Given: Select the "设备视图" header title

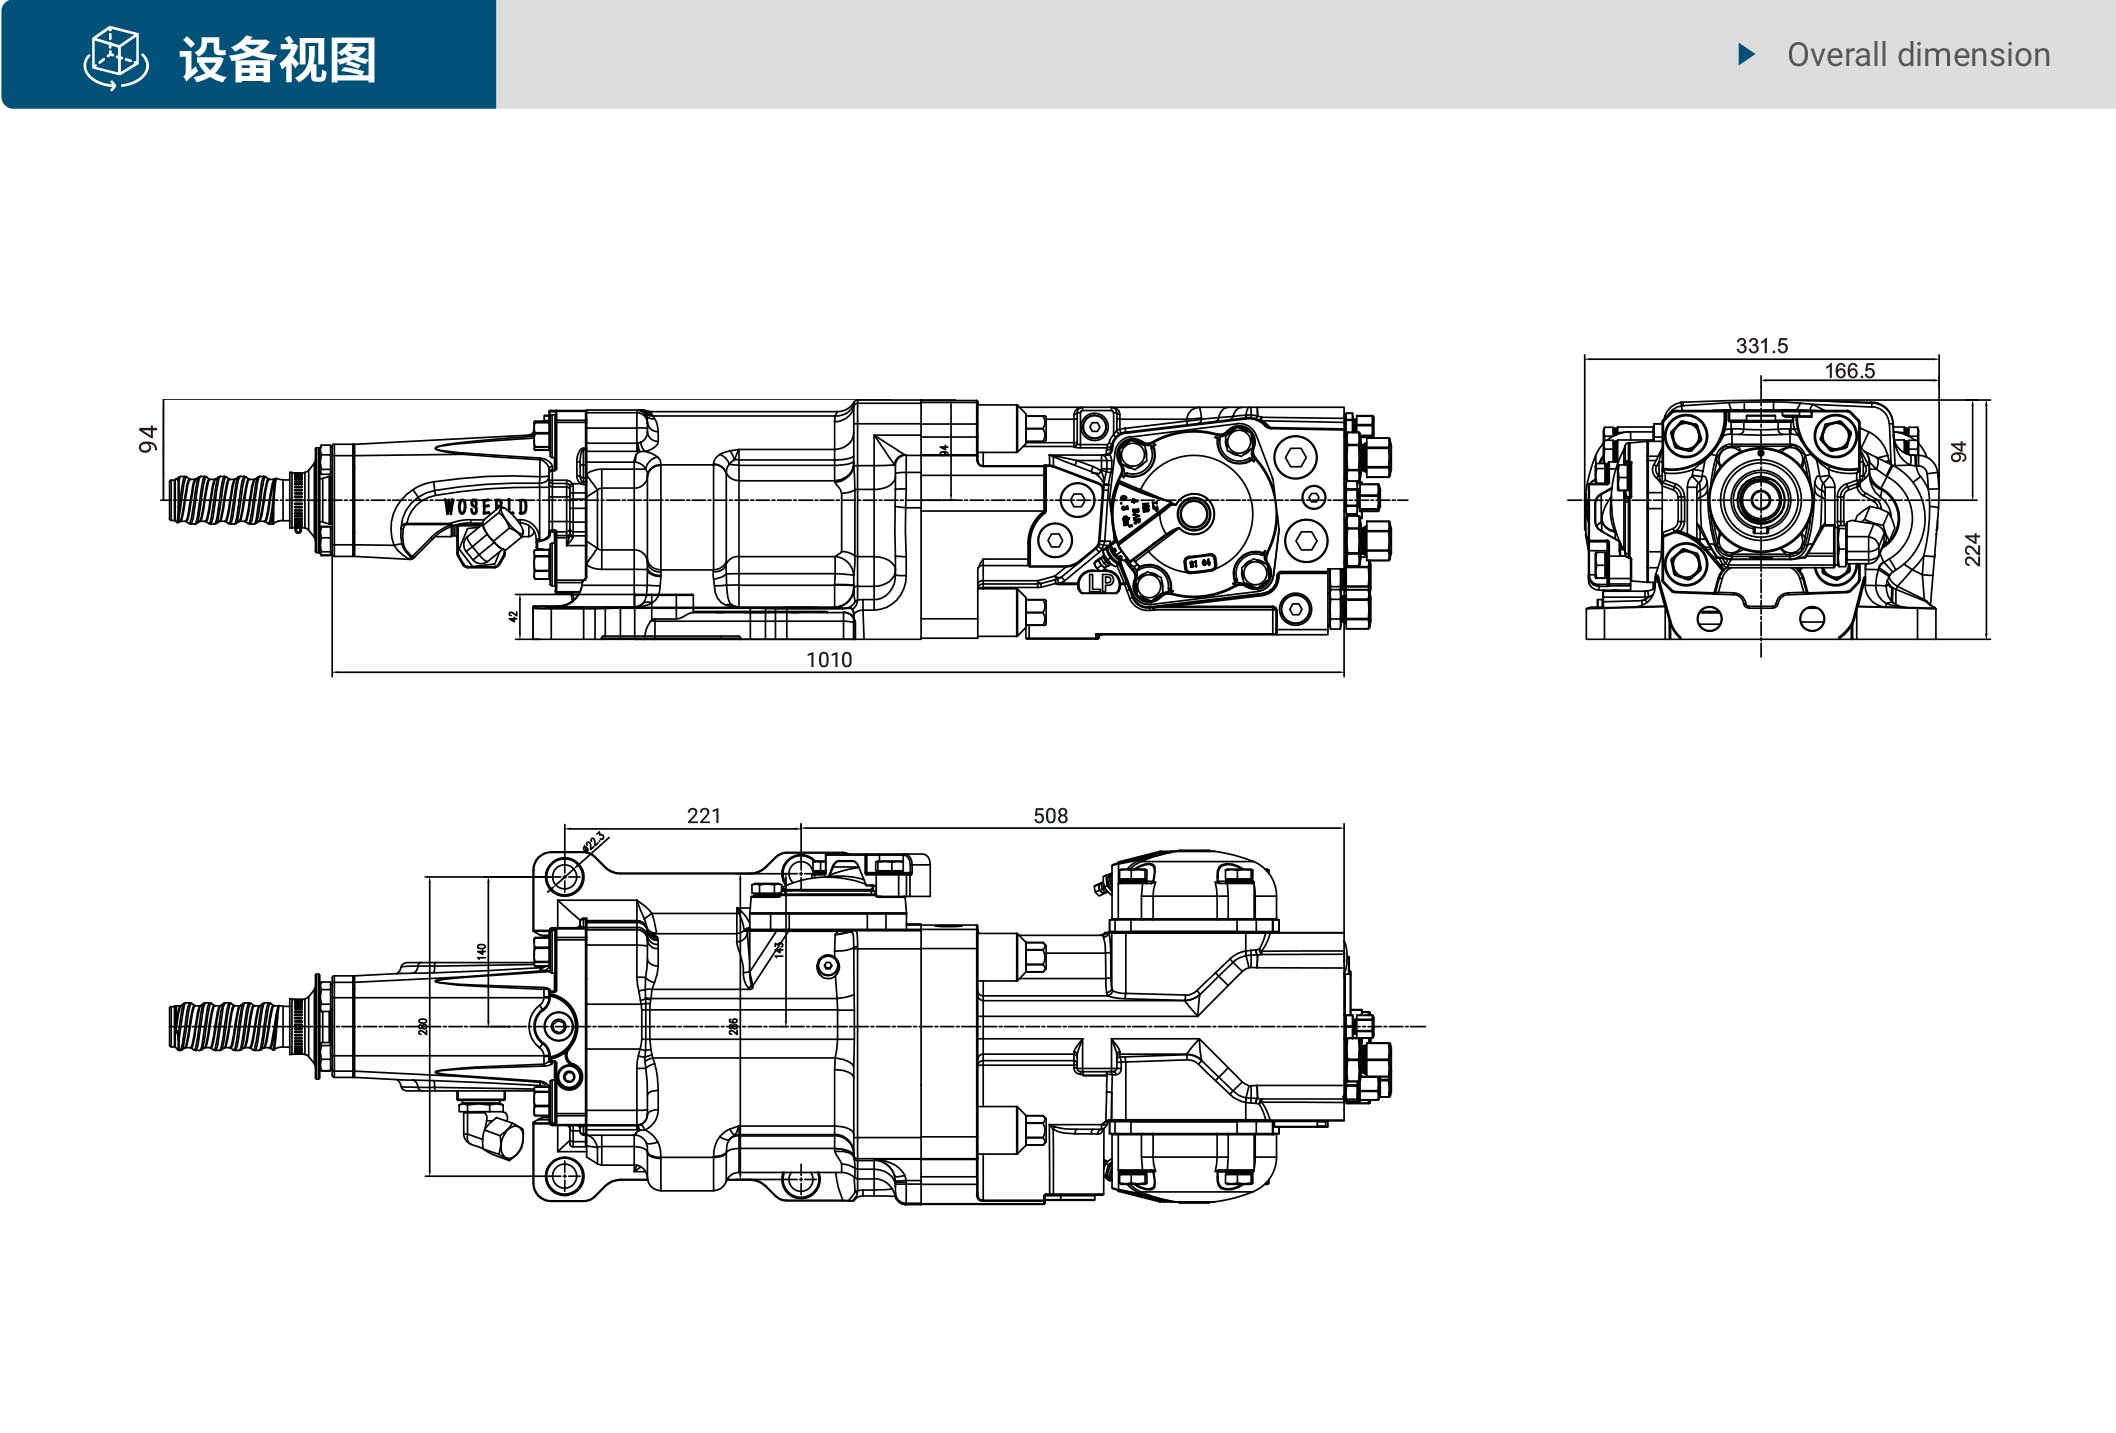Looking at the screenshot, I should coord(278,60).
